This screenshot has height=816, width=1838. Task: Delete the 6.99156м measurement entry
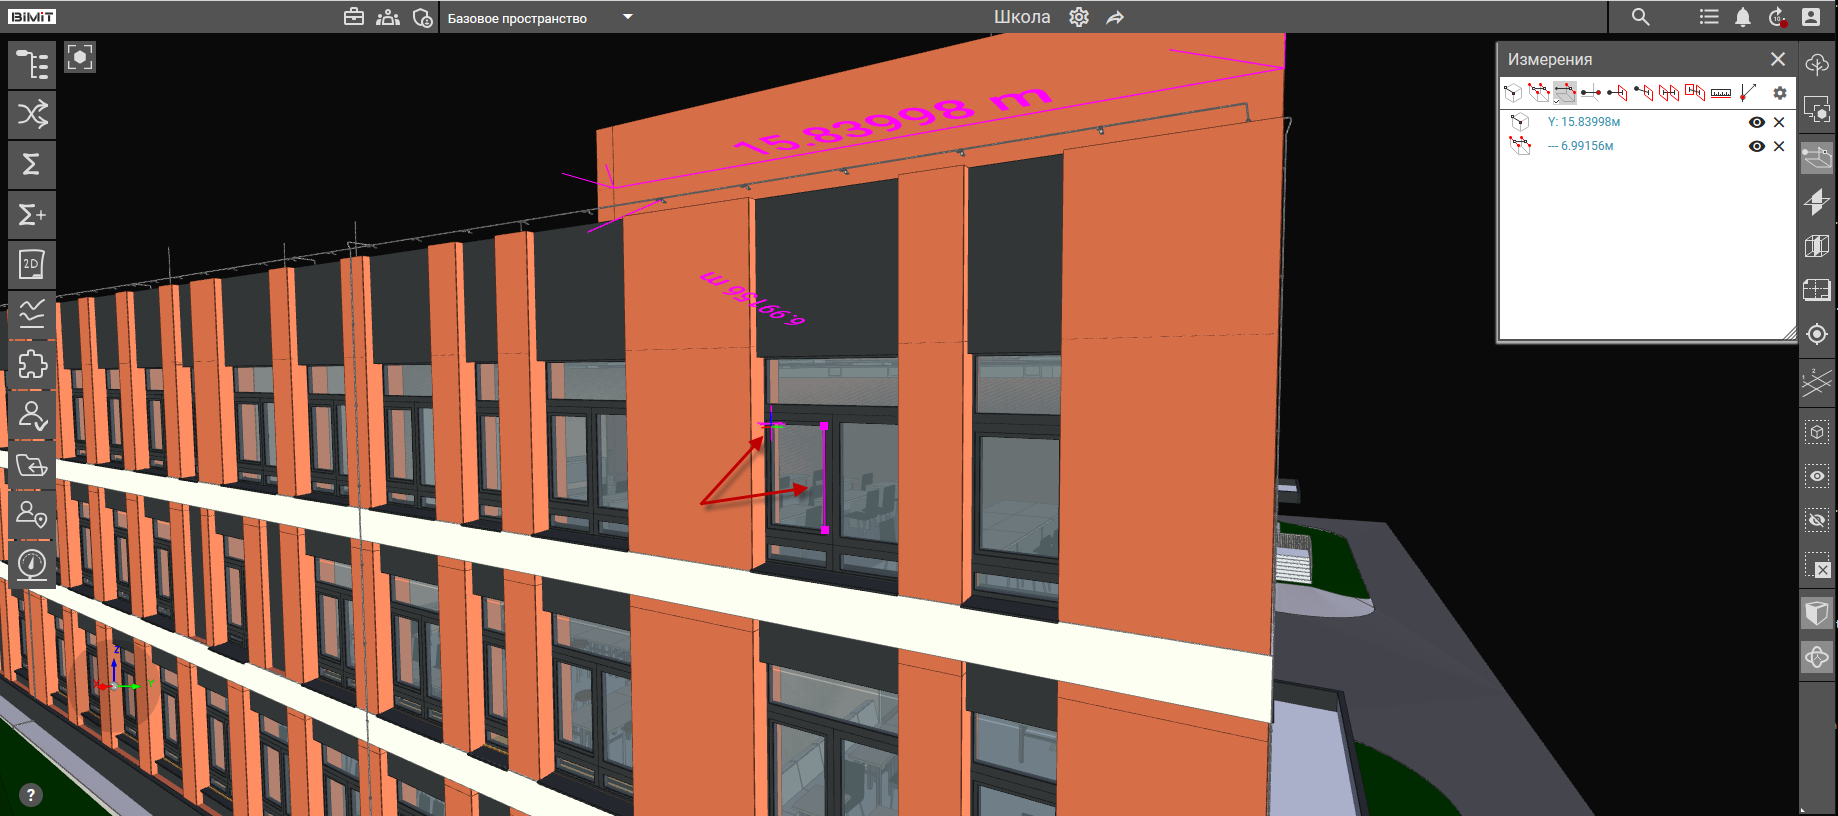1778,146
